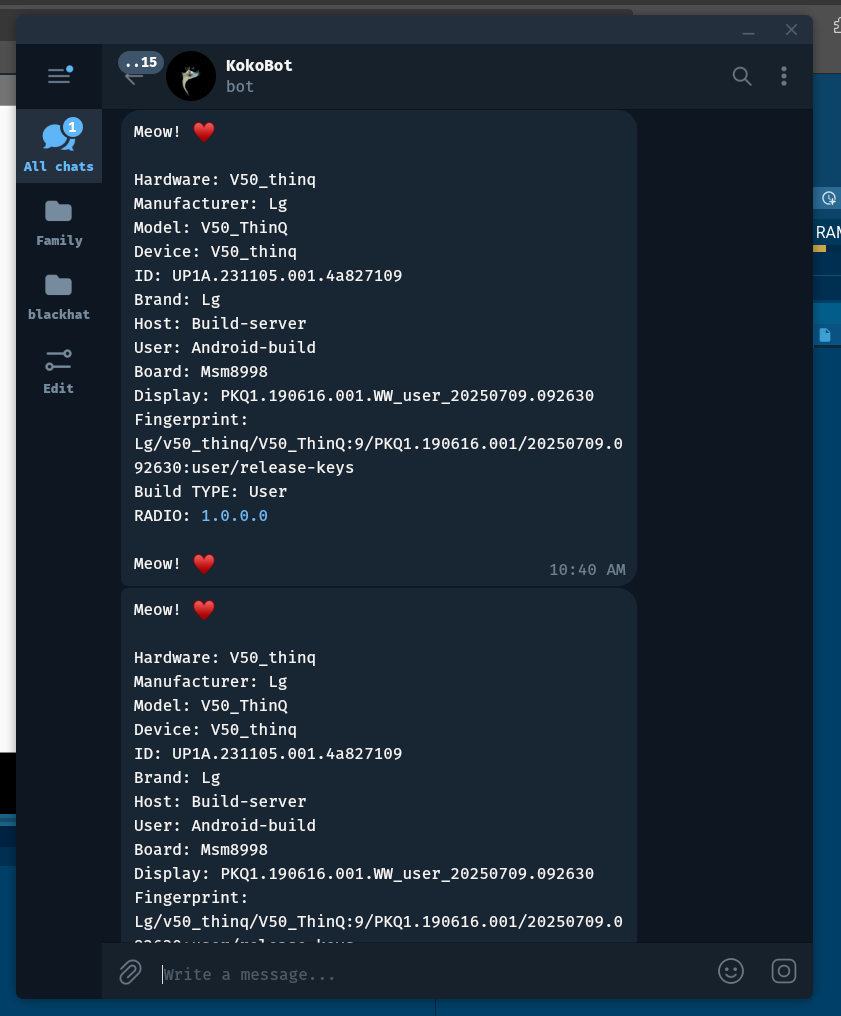Screen dimensions: 841x1016
Task: Click the 10:40 AM message timestamp
Action: [587, 570]
